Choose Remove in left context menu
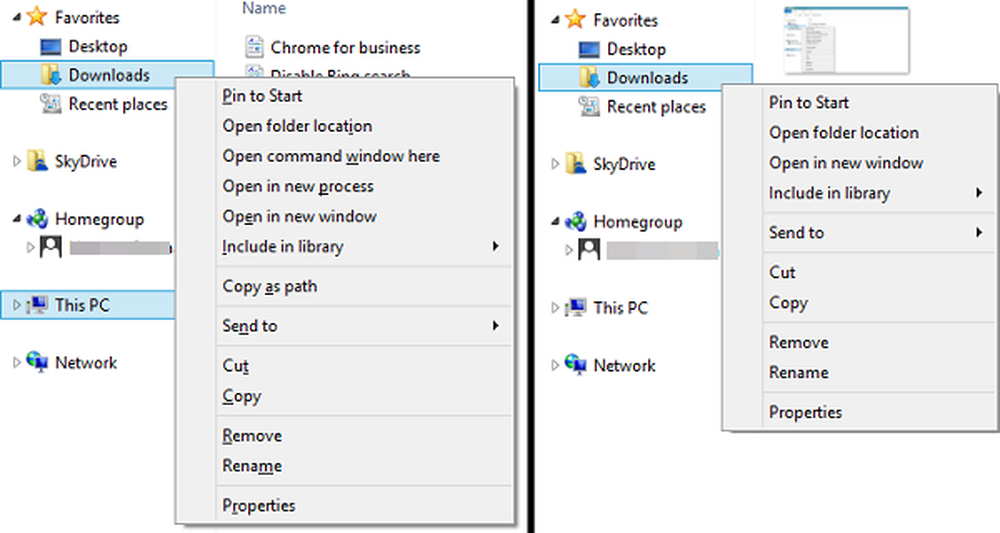Screen dimensions: 1000x533 345,435
